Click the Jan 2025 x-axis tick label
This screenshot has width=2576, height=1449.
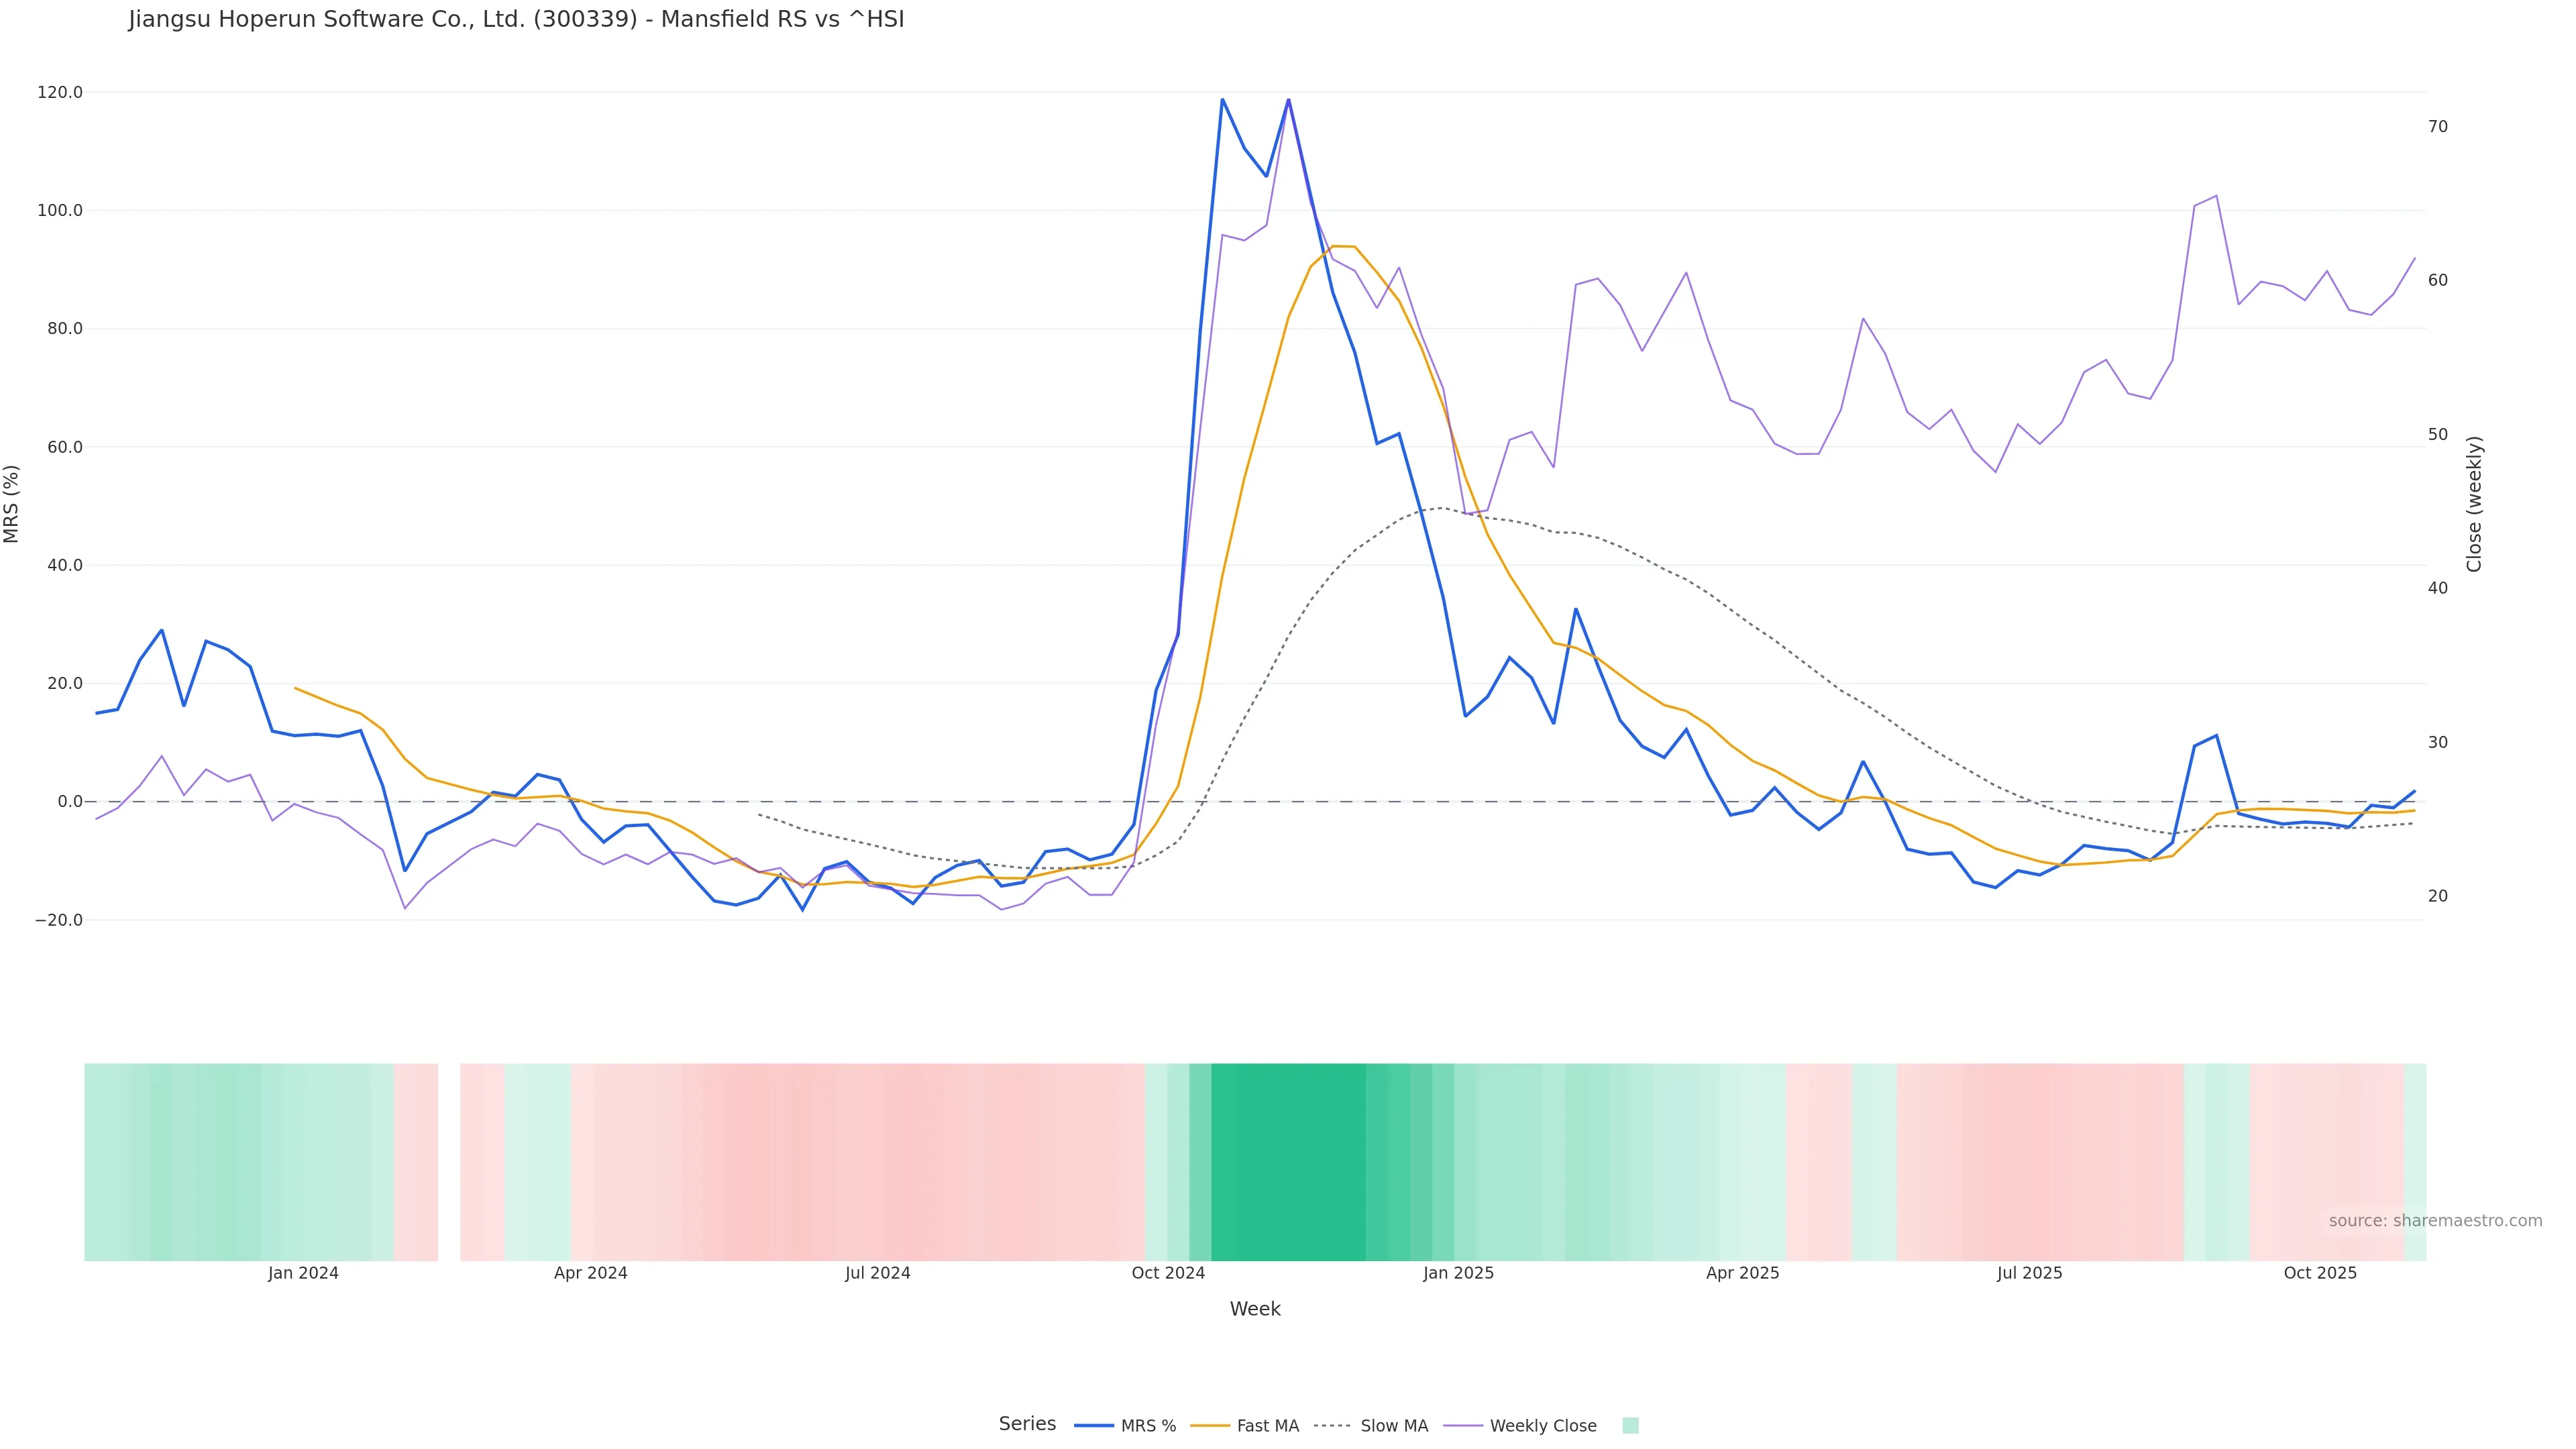[1458, 1273]
